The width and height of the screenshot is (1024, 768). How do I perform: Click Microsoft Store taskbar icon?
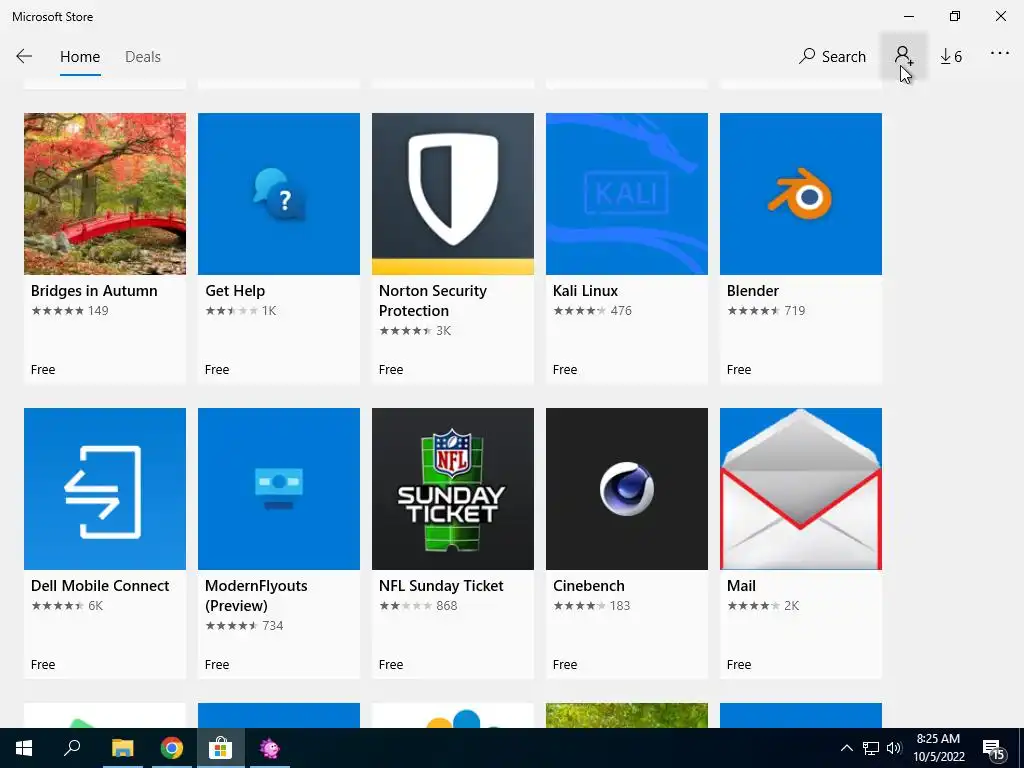[x=221, y=748]
